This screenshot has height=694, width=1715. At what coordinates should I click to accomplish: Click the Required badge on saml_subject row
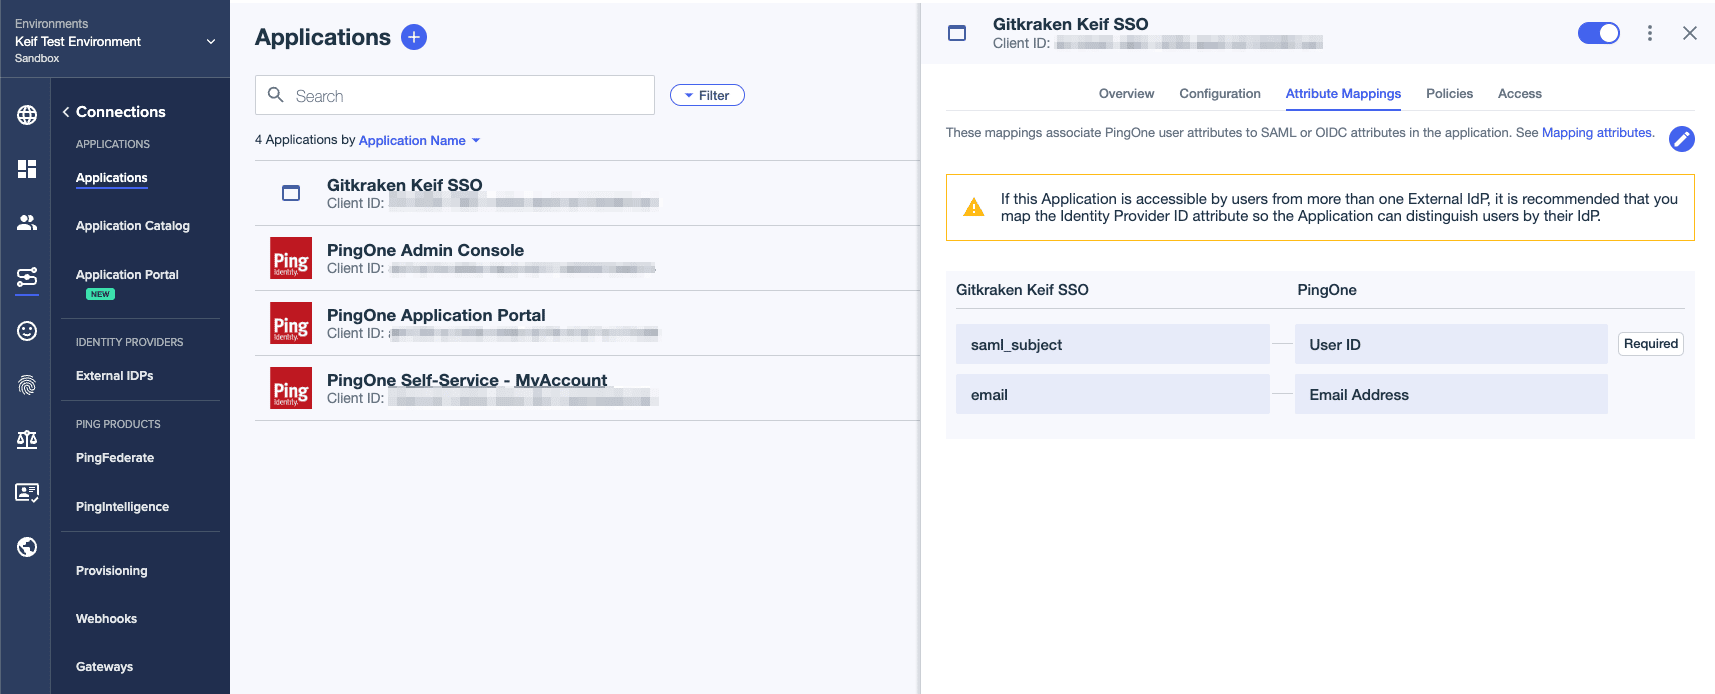click(1651, 344)
